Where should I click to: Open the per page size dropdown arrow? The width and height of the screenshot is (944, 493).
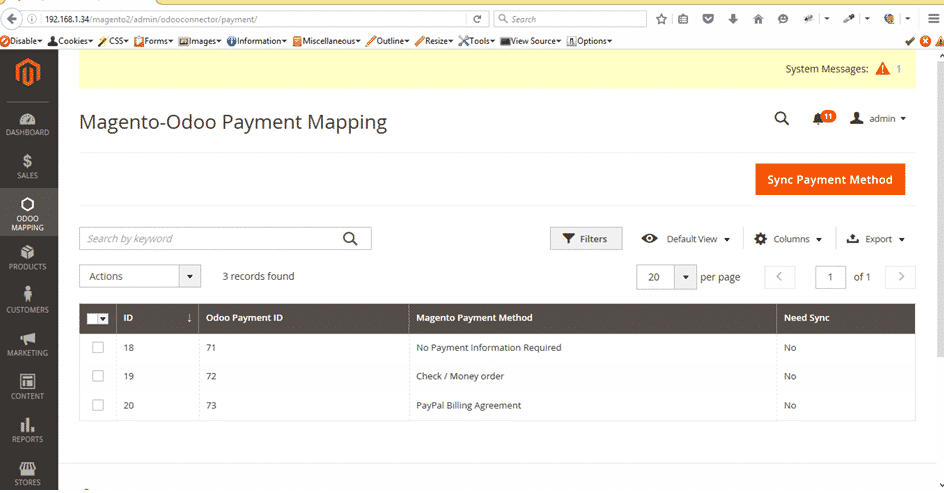(x=685, y=277)
